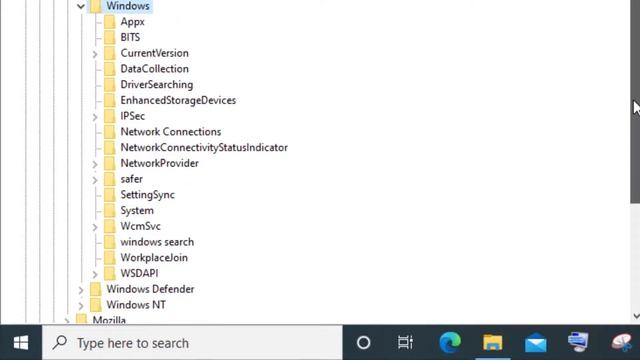This screenshot has width=640, height=360.
Task: Select the DataCollection key
Action: (155, 69)
